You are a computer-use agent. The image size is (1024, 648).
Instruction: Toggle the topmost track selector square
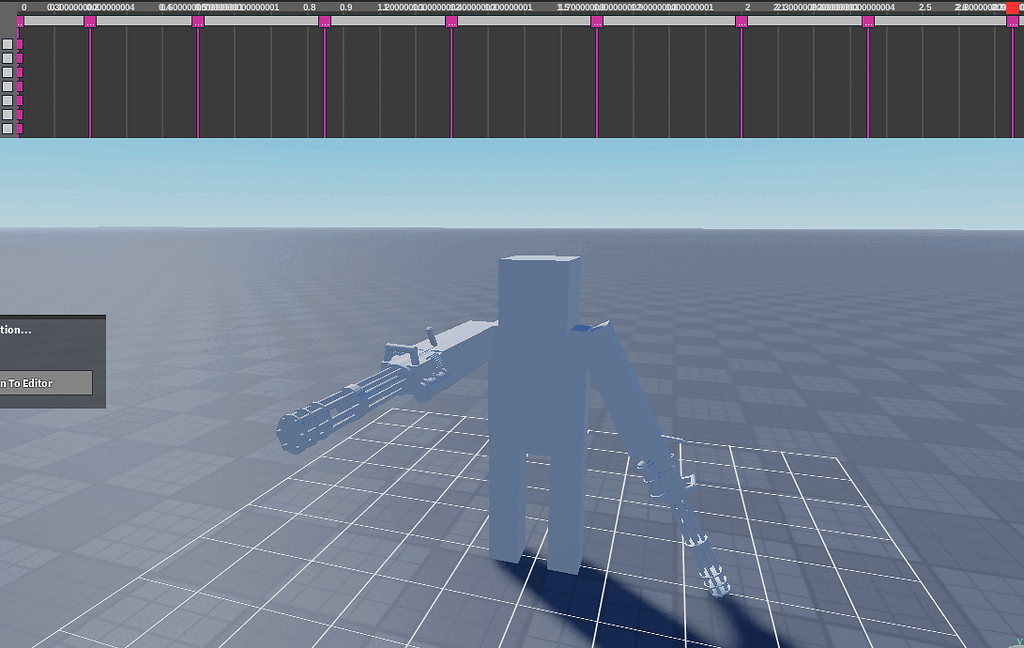pos(7,44)
